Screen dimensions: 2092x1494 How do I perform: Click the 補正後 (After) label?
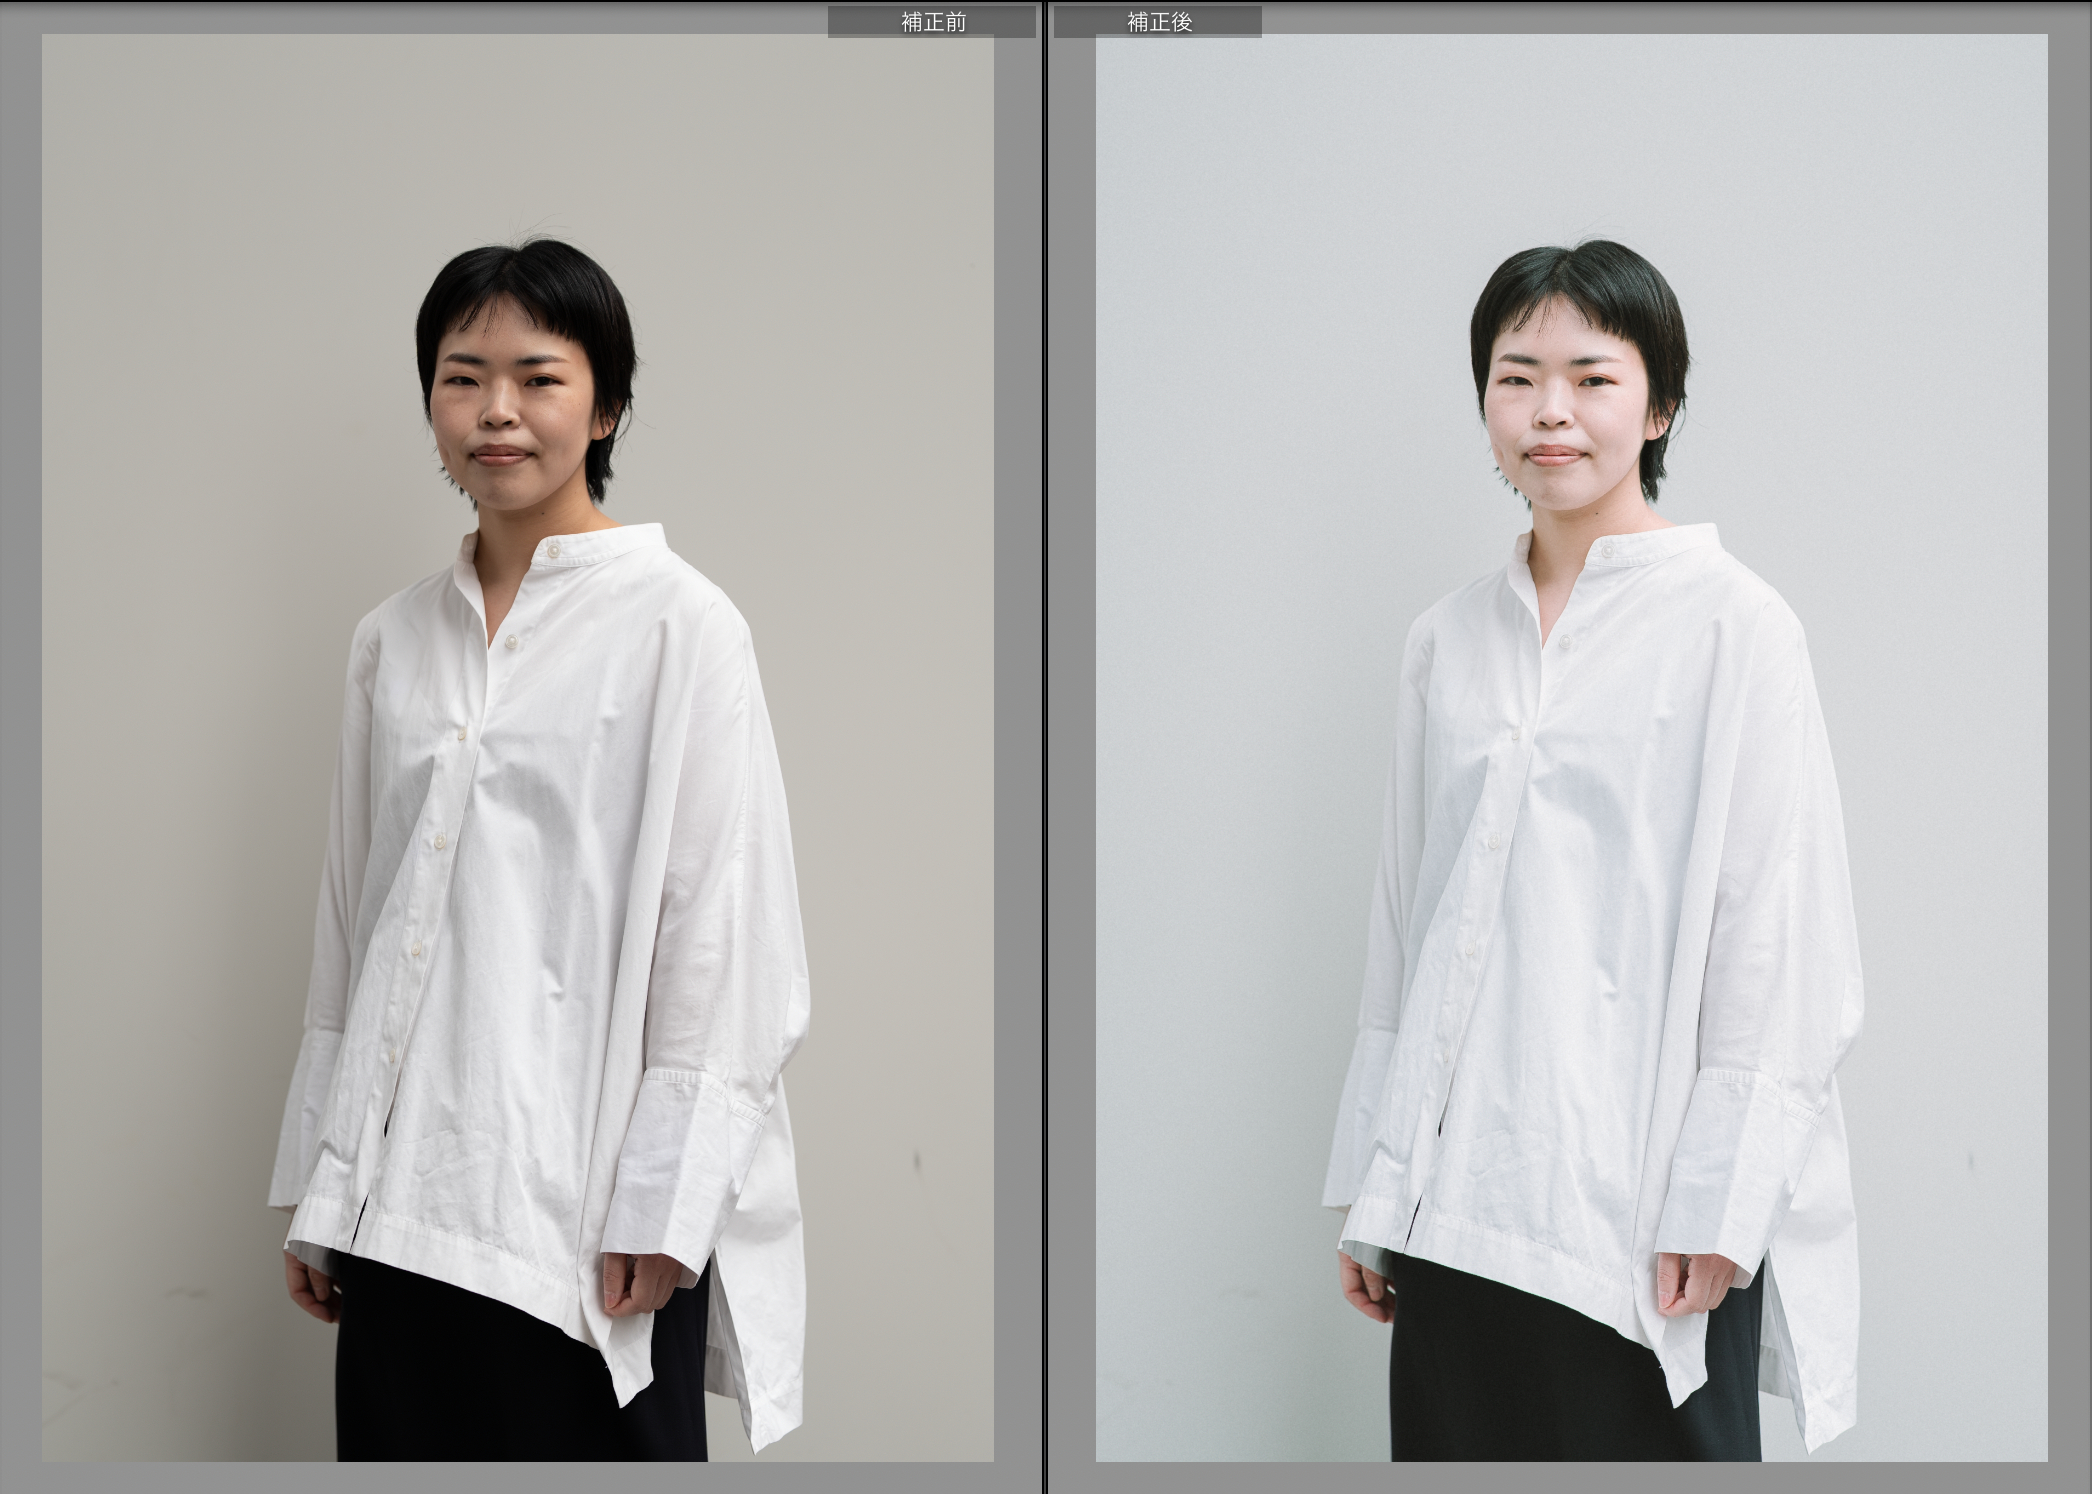coord(1158,22)
